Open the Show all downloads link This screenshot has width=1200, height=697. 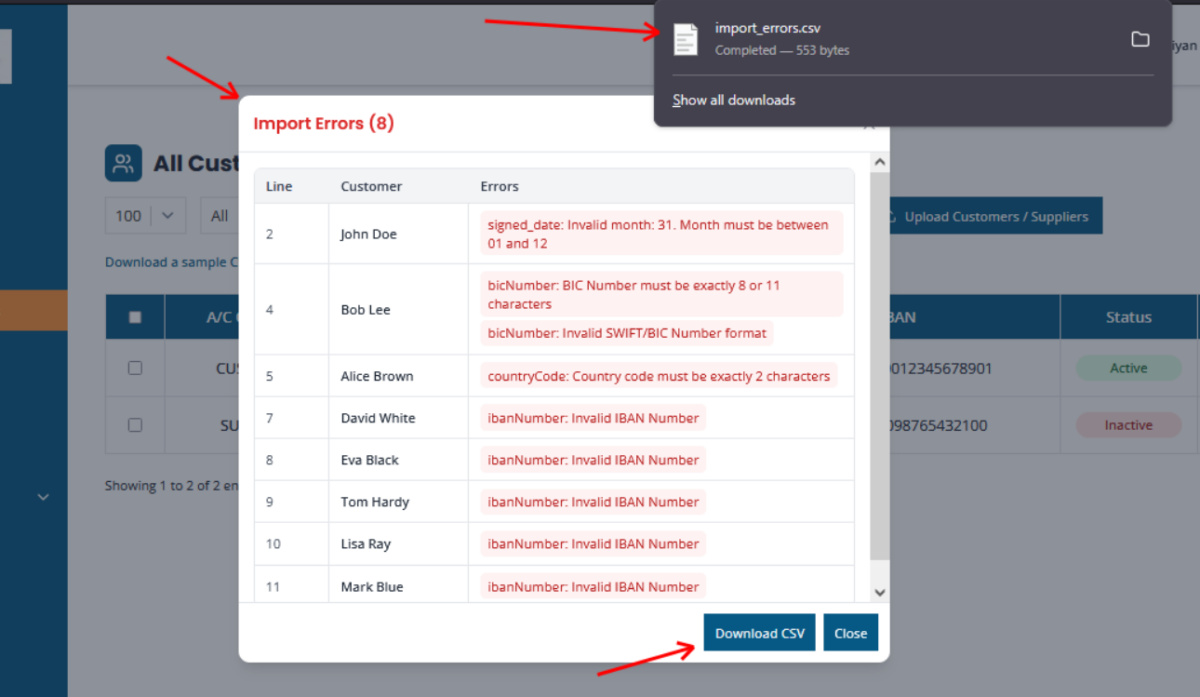point(733,100)
